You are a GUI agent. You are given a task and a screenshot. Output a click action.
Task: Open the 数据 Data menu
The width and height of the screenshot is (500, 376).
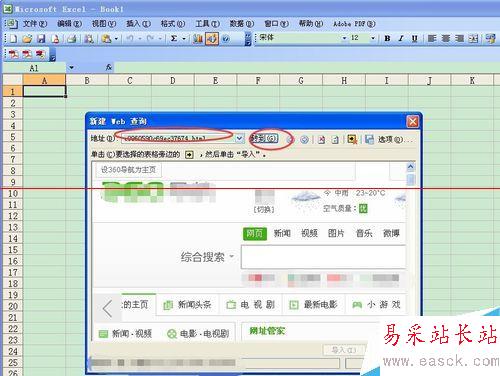(242, 24)
